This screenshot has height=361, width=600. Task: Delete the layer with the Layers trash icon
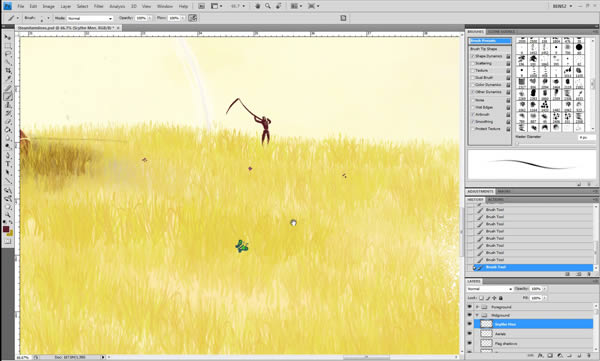click(x=589, y=356)
